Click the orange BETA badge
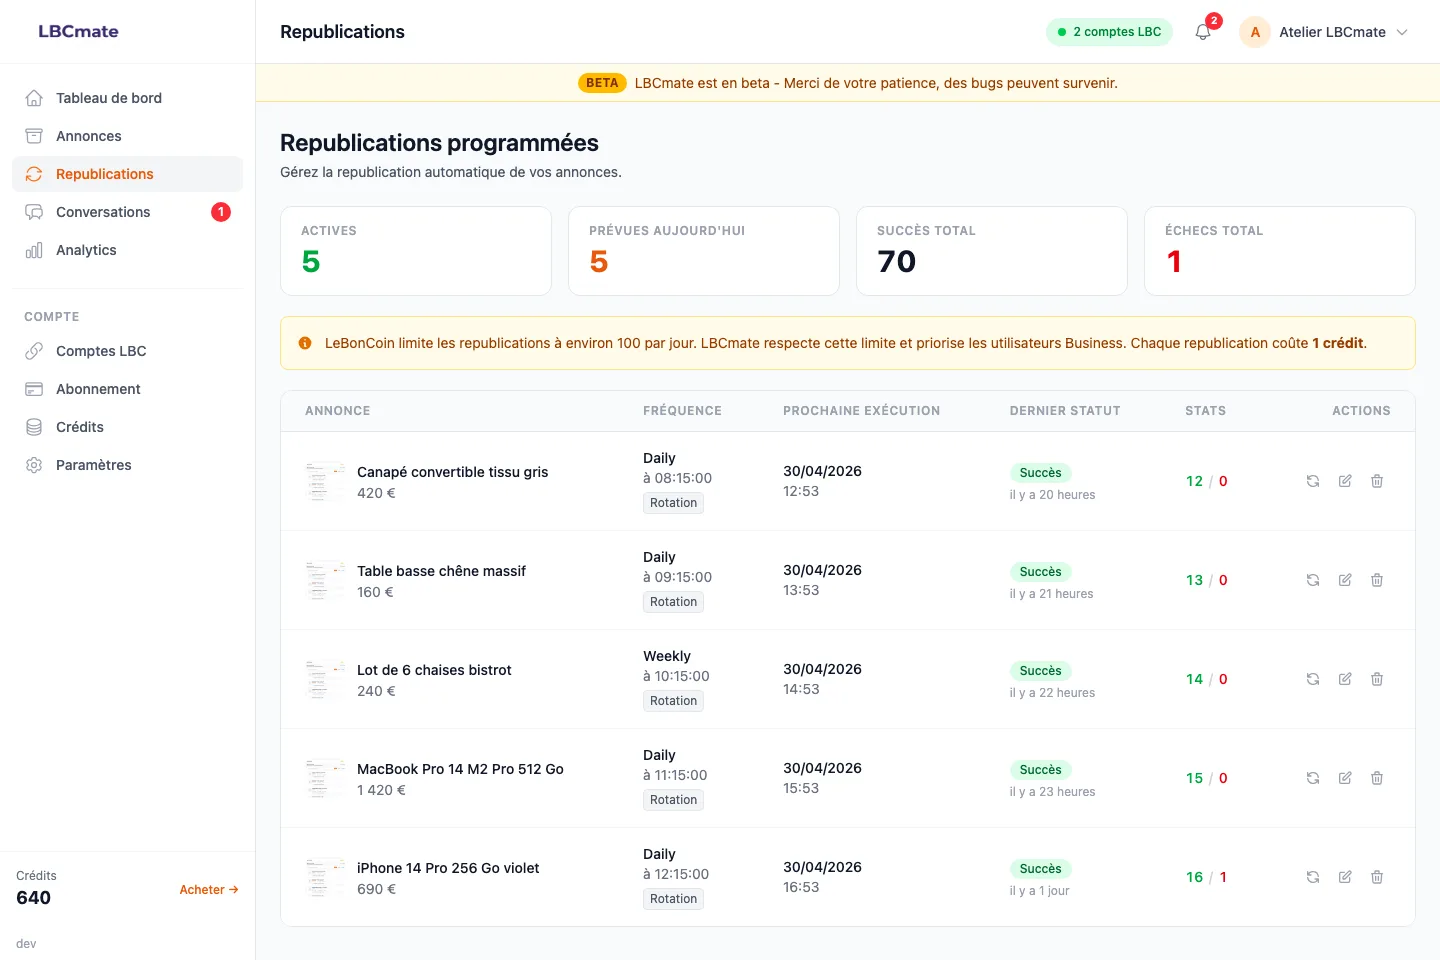1440x960 pixels. click(602, 83)
